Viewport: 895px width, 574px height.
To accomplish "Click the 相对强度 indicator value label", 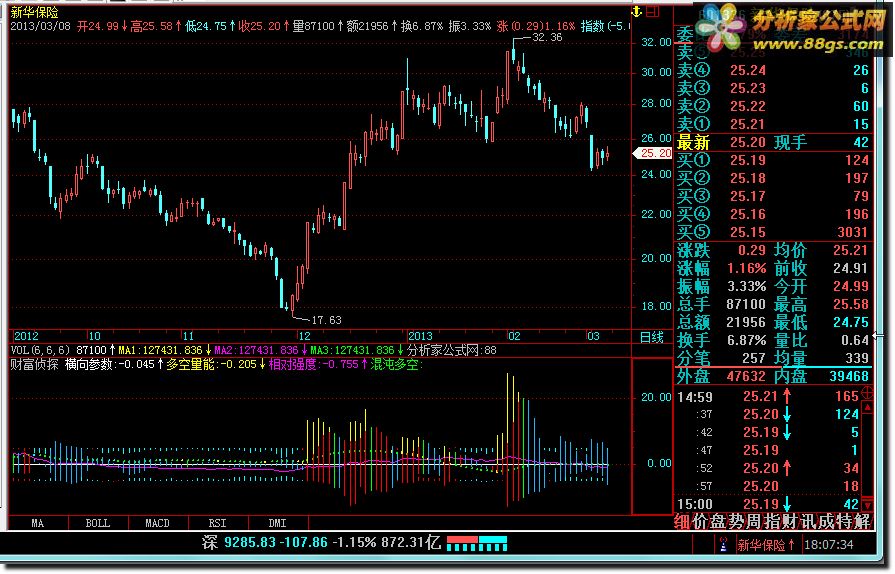I will click(x=313, y=365).
